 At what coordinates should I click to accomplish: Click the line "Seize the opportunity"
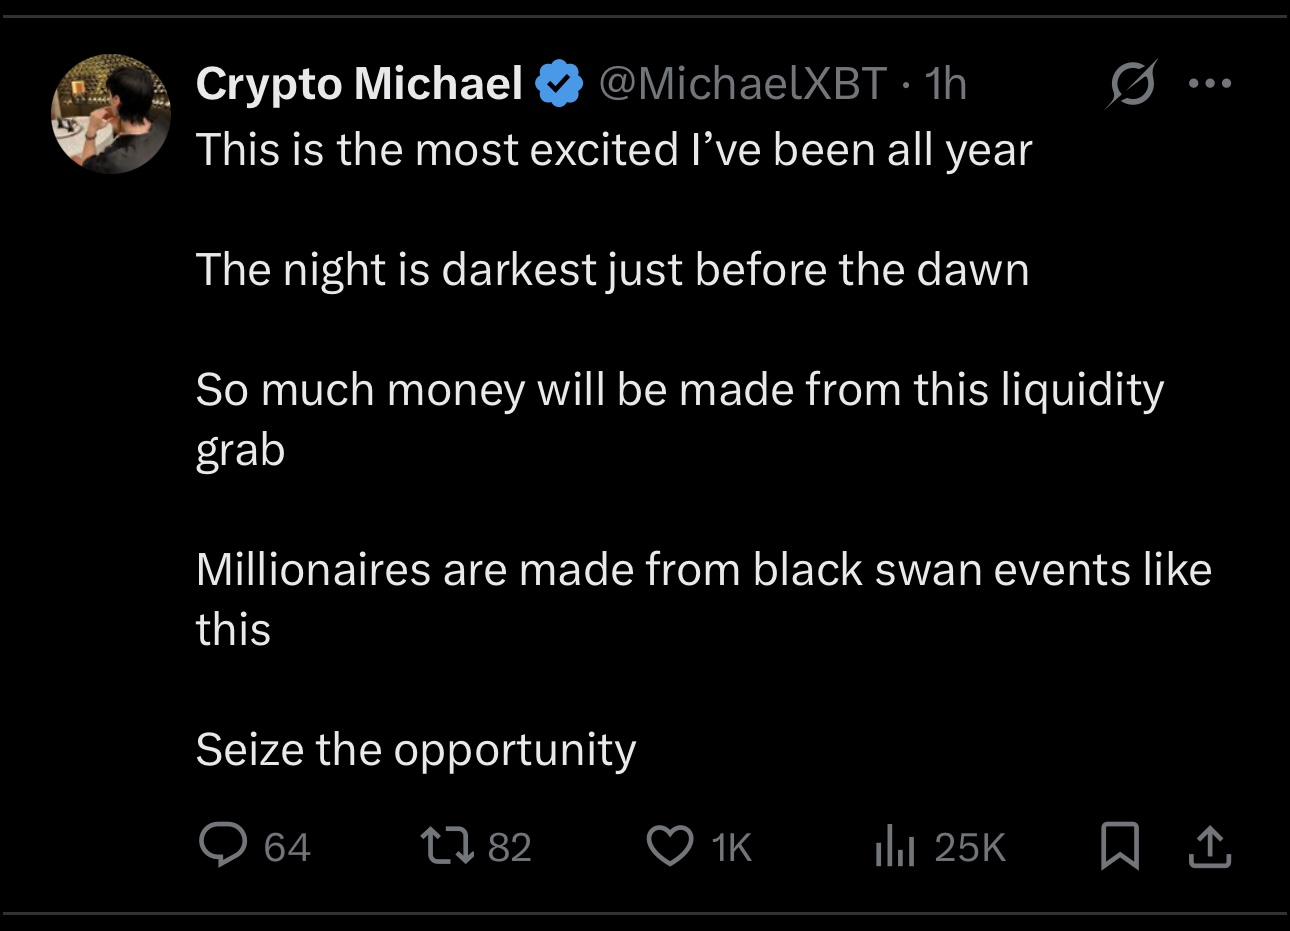(416, 749)
